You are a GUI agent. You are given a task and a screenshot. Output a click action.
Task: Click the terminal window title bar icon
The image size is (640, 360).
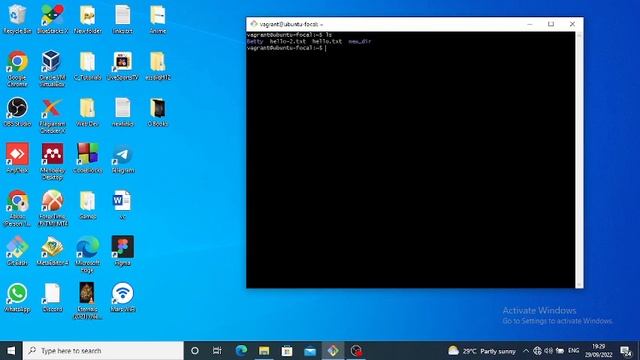[x=254, y=24]
